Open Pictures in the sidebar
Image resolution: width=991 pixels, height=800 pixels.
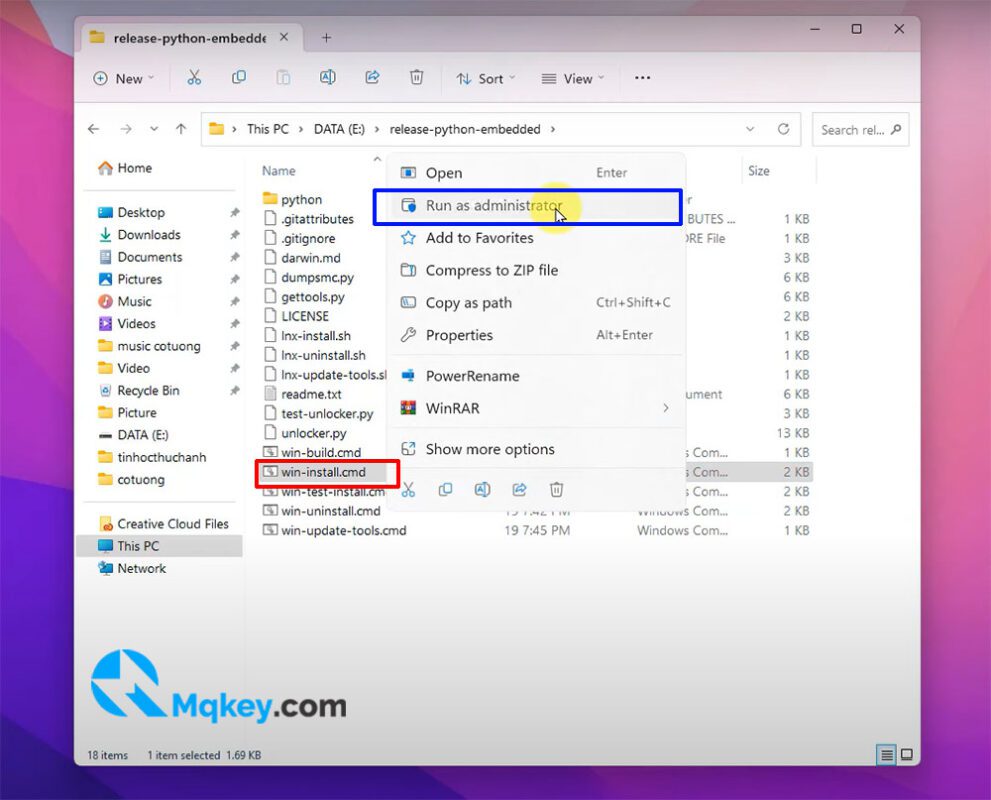pyautogui.click(x=130, y=279)
